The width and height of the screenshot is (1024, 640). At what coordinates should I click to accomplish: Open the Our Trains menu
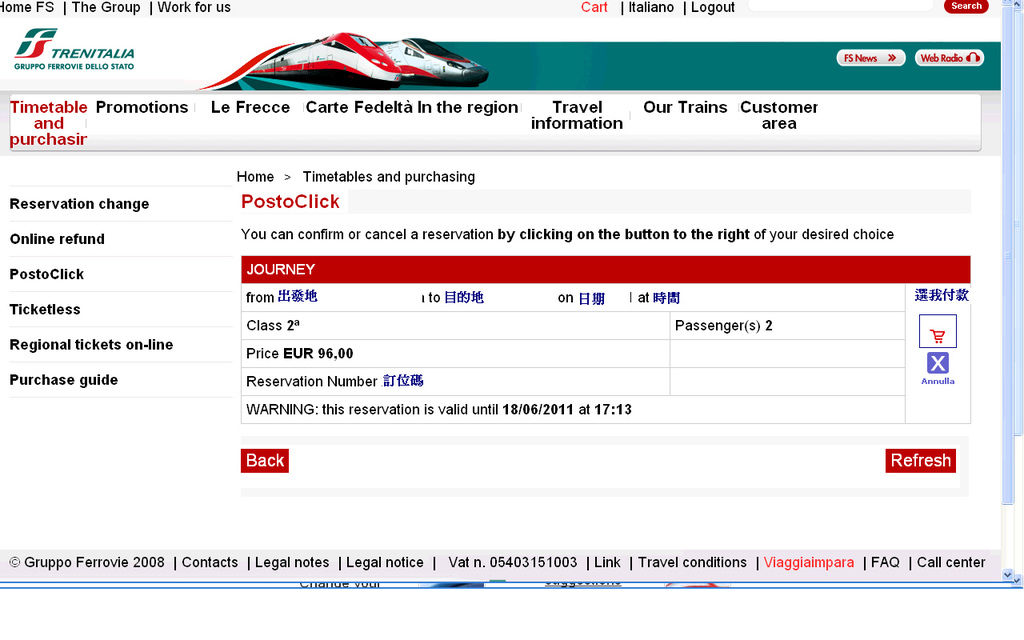pyautogui.click(x=685, y=107)
